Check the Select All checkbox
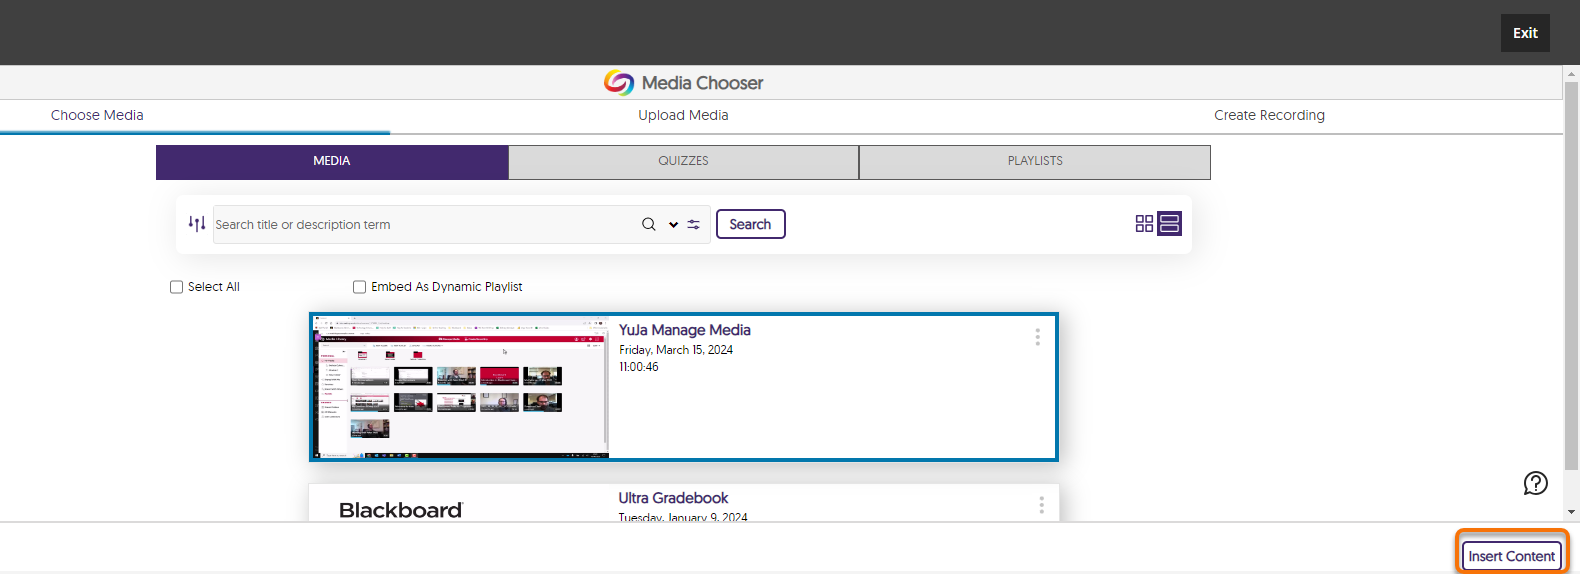This screenshot has width=1580, height=574. (x=177, y=287)
